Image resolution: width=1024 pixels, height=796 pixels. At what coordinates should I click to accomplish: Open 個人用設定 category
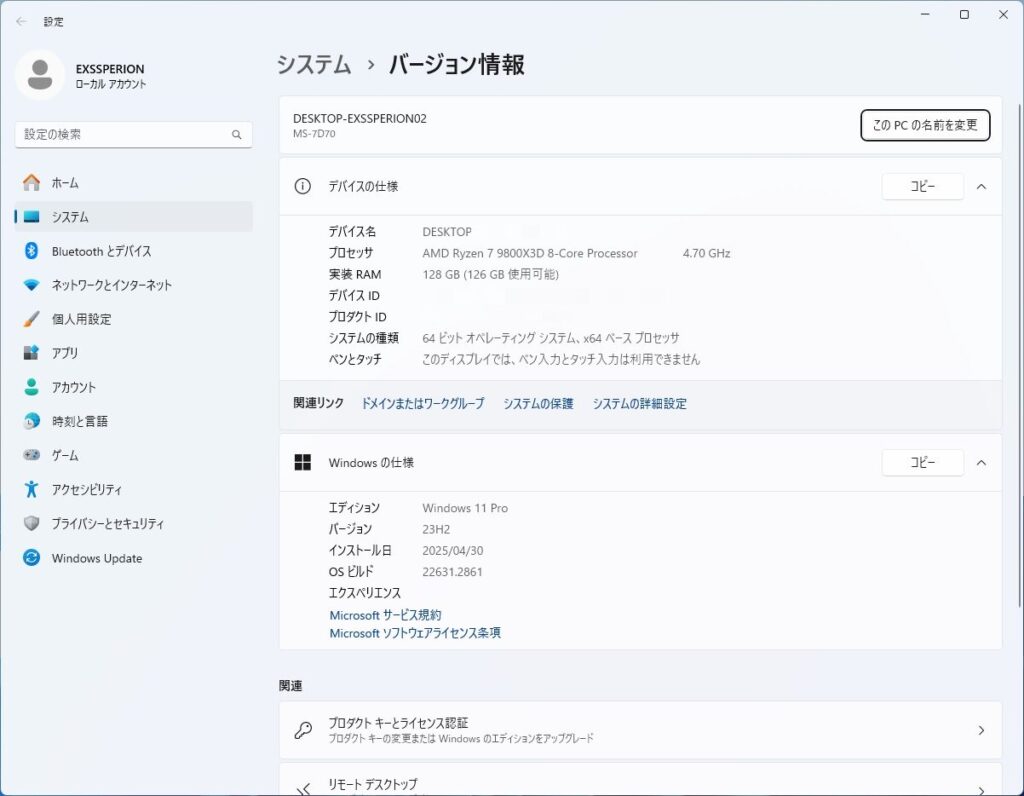click(x=133, y=319)
